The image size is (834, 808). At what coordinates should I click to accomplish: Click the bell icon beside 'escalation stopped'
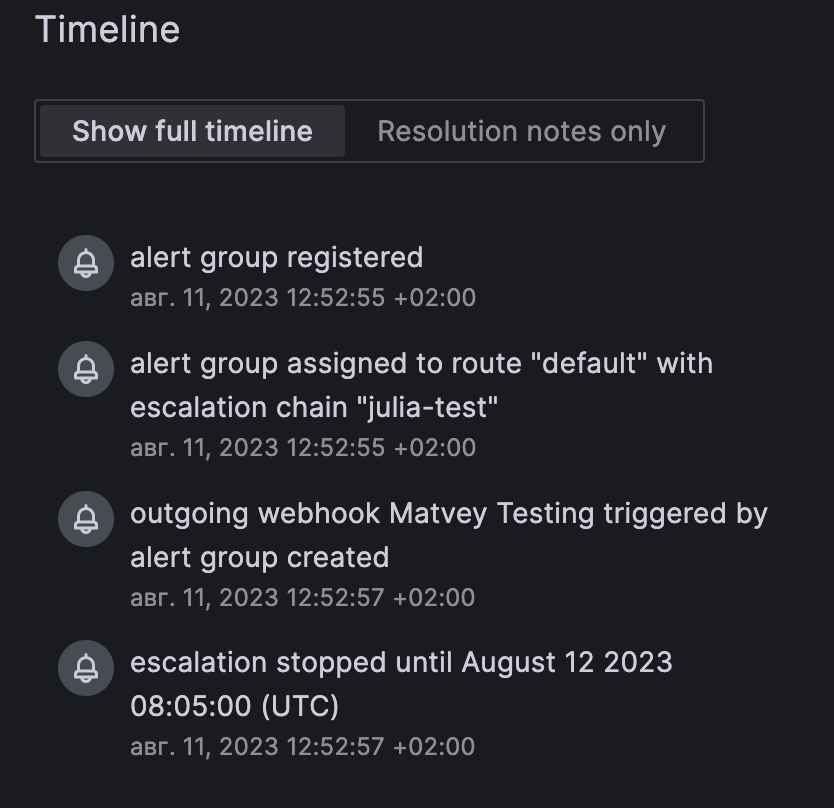86,668
